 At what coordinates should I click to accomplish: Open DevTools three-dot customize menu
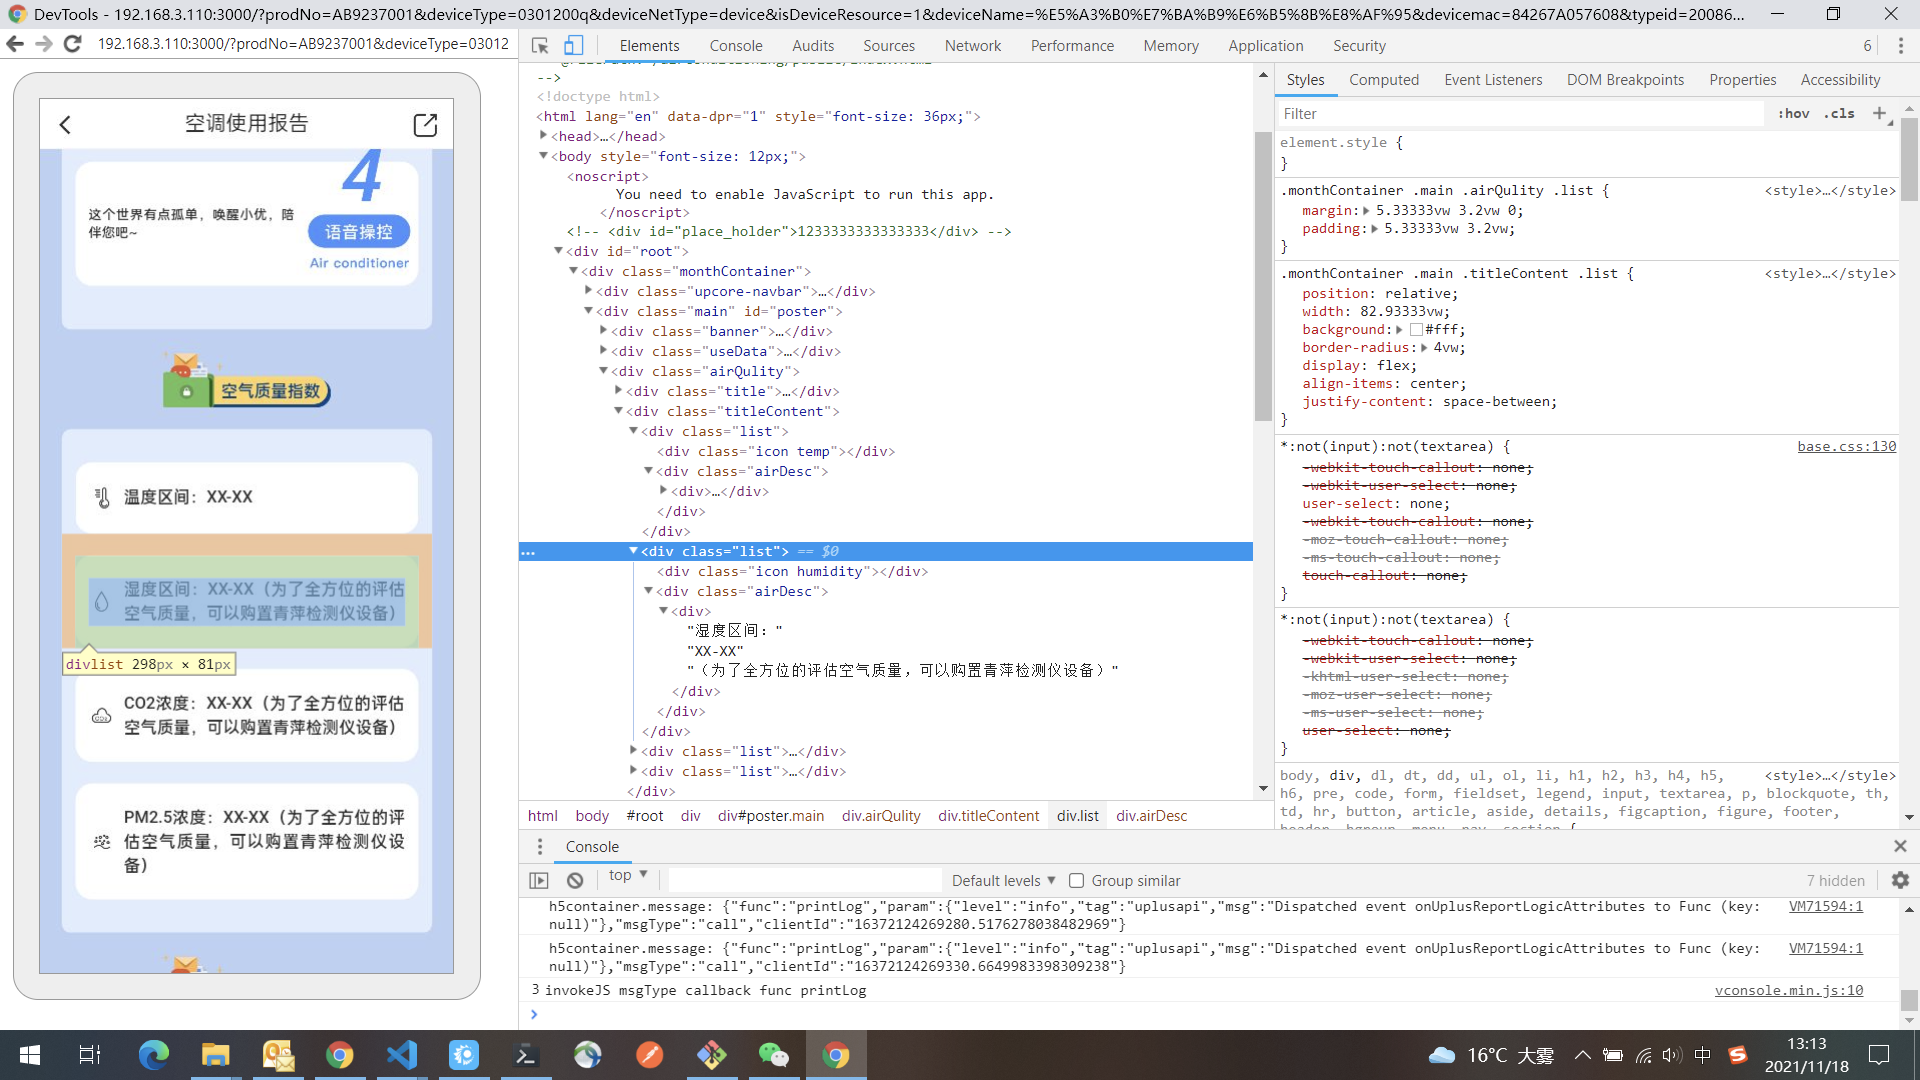(x=1901, y=46)
